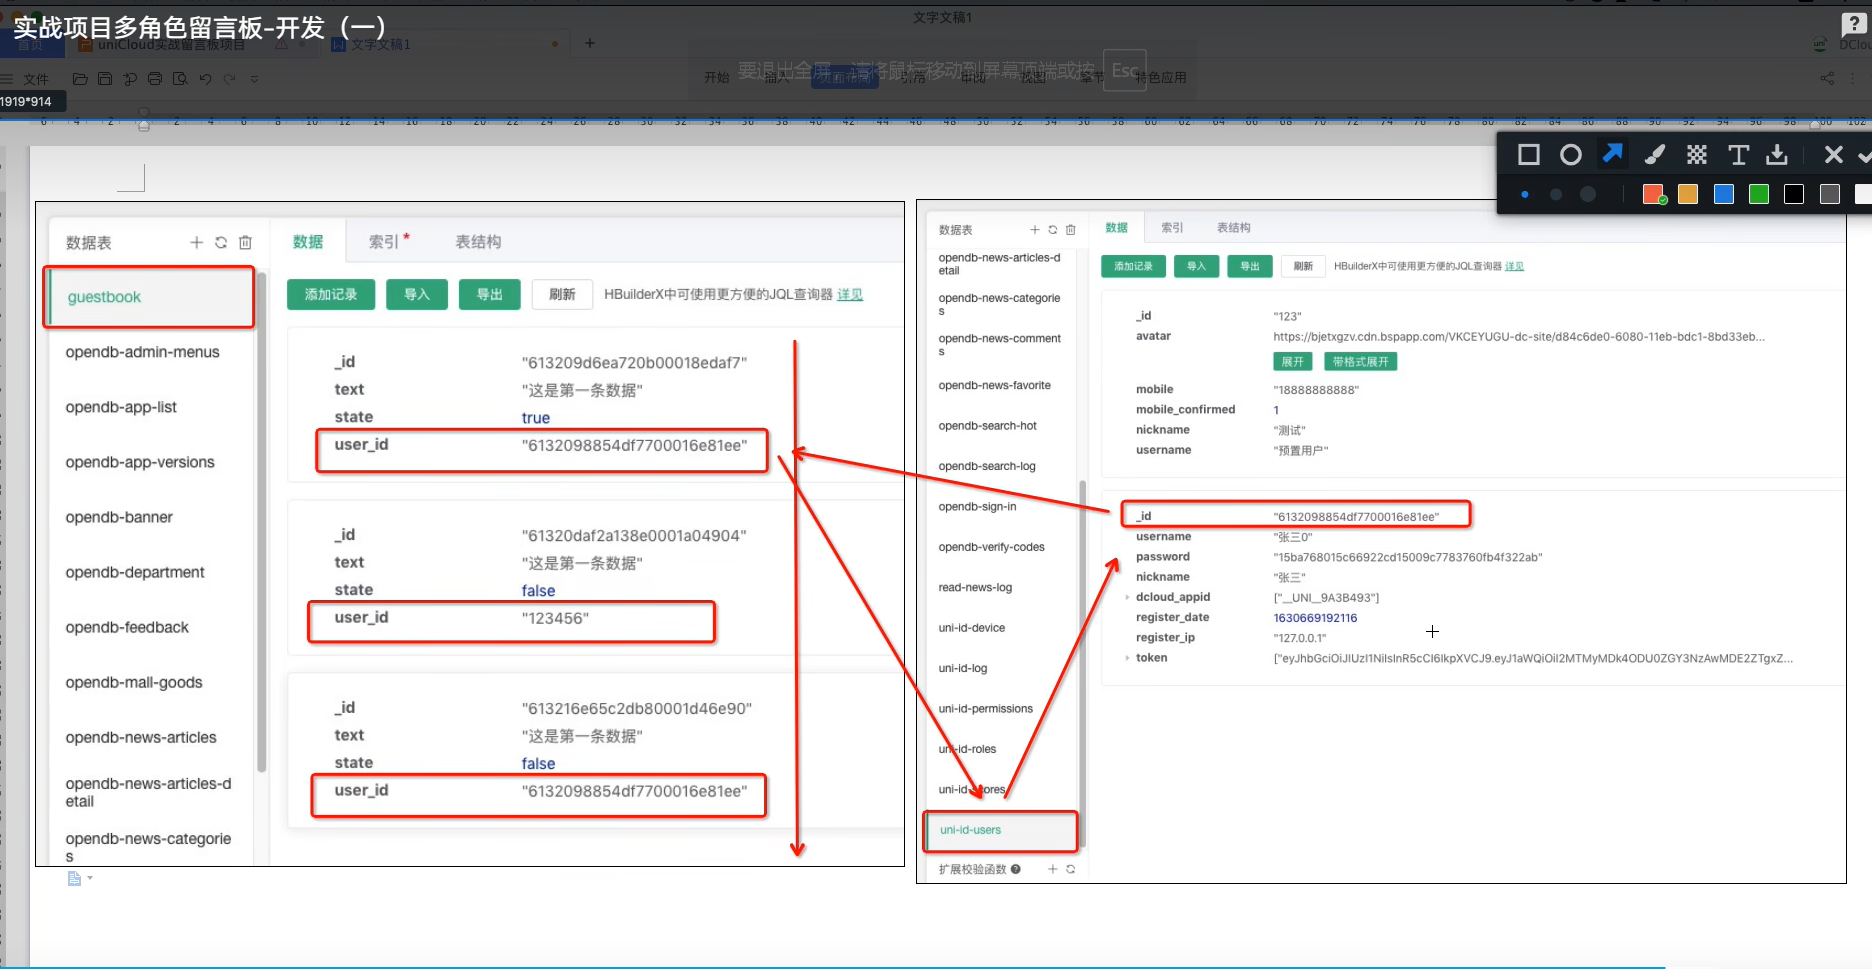Click the WPS undo icon

205,79
